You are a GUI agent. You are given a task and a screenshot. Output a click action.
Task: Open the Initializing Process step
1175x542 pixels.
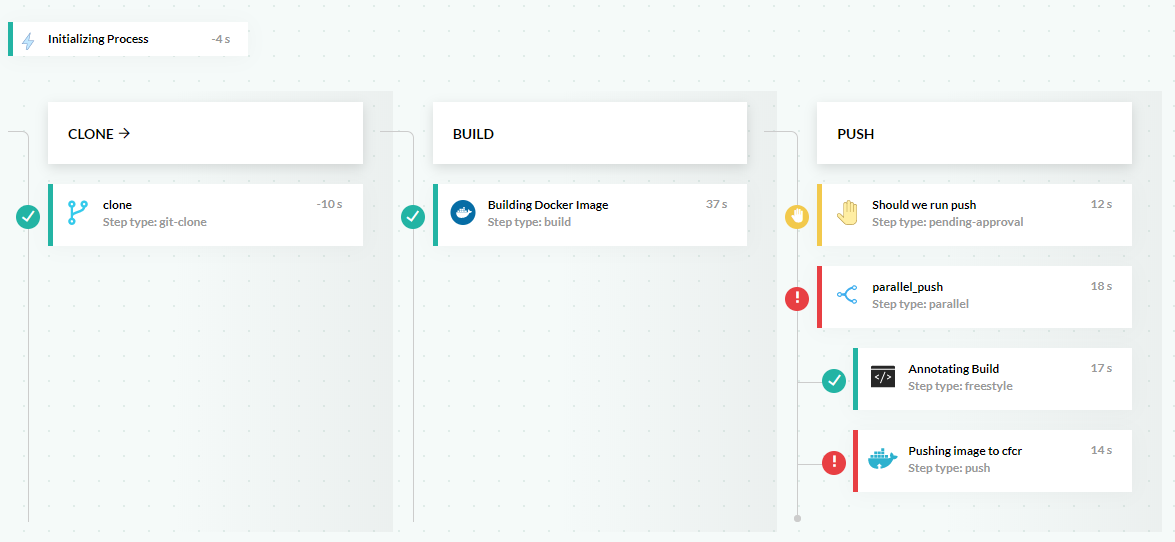(98, 40)
